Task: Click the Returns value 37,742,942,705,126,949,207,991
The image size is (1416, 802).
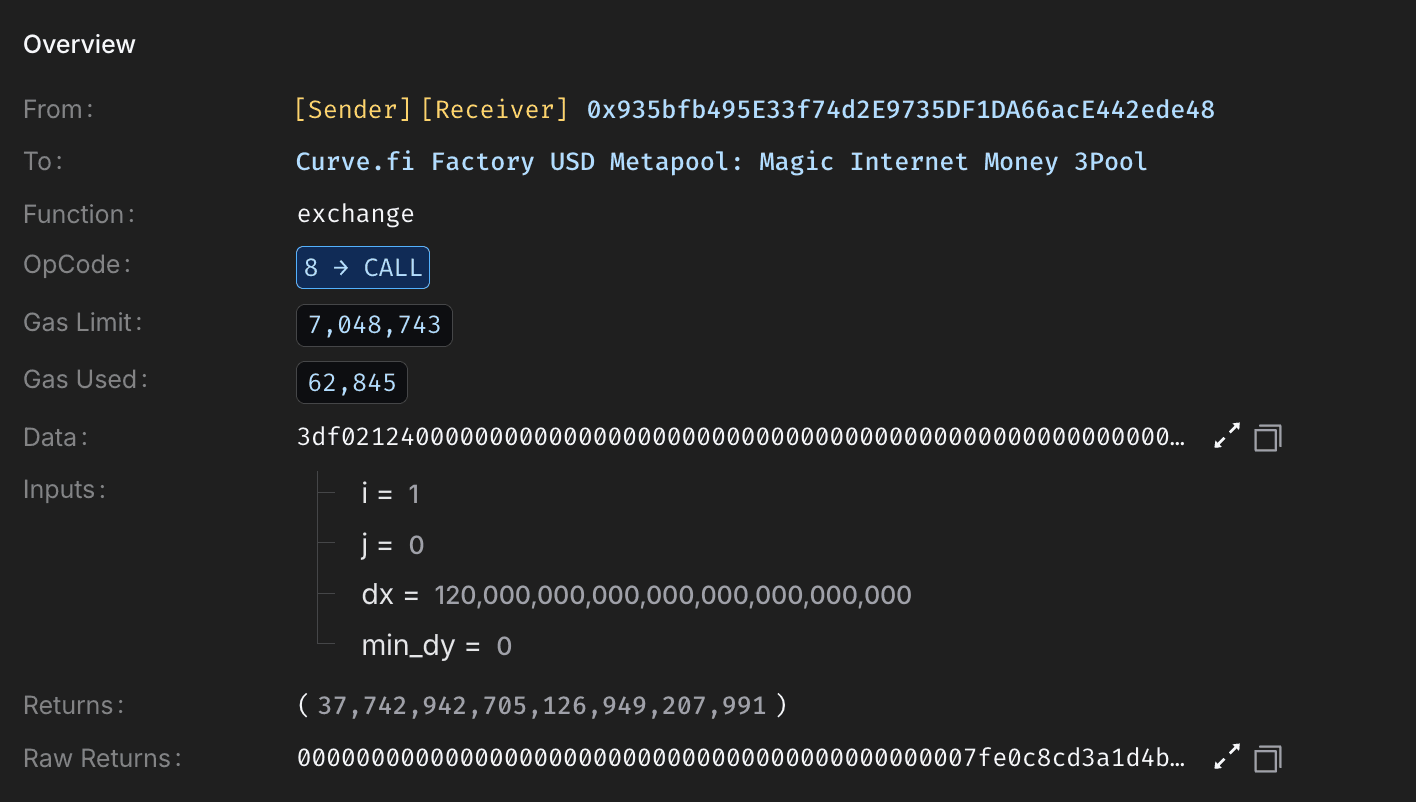Action: pyautogui.click(x=542, y=705)
